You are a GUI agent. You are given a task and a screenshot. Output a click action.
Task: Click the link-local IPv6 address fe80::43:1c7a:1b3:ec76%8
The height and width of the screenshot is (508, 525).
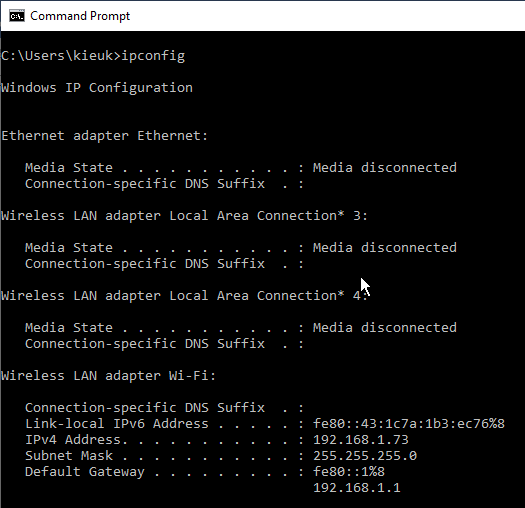[409, 424]
